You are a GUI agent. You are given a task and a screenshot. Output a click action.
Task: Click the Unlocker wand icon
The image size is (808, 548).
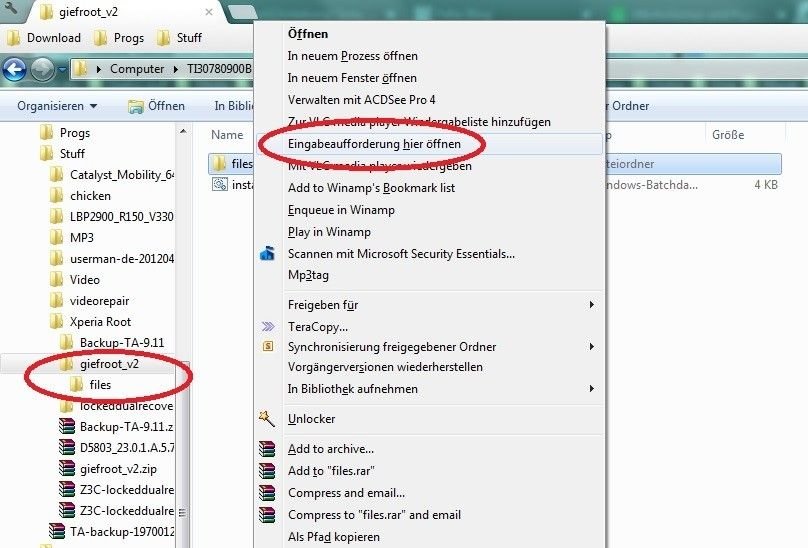[x=267, y=419]
